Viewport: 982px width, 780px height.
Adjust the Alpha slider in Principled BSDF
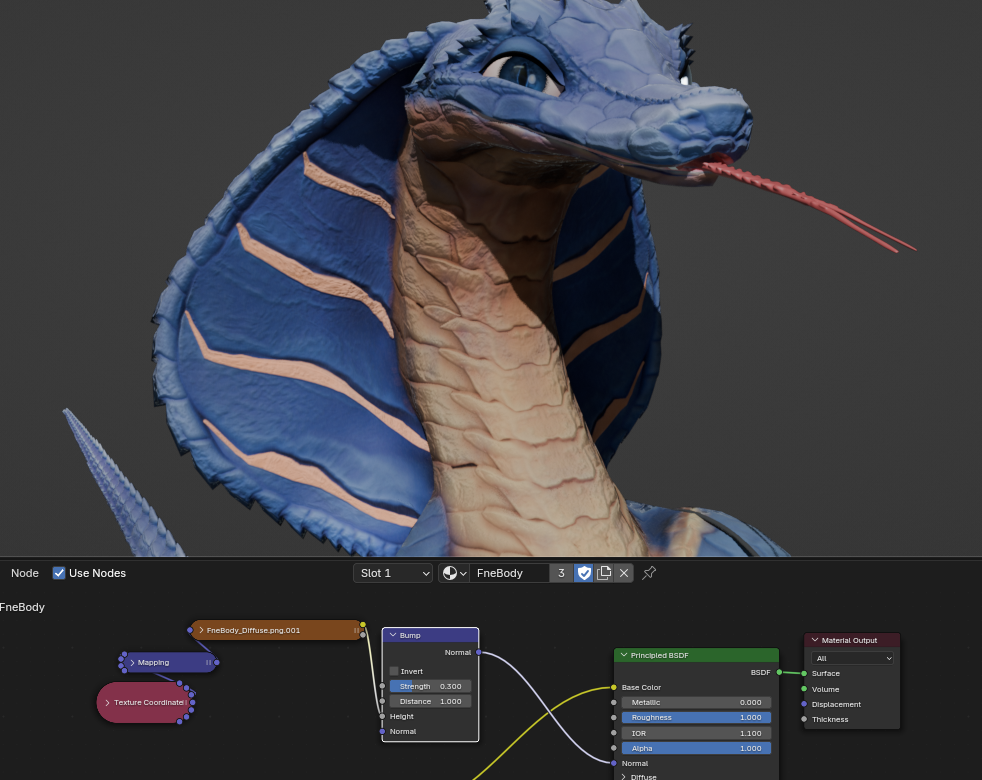click(x=696, y=748)
